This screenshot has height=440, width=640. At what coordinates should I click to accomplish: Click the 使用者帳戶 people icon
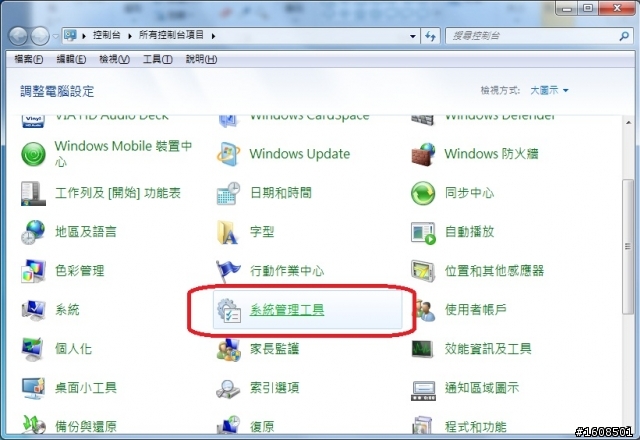(x=425, y=311)
